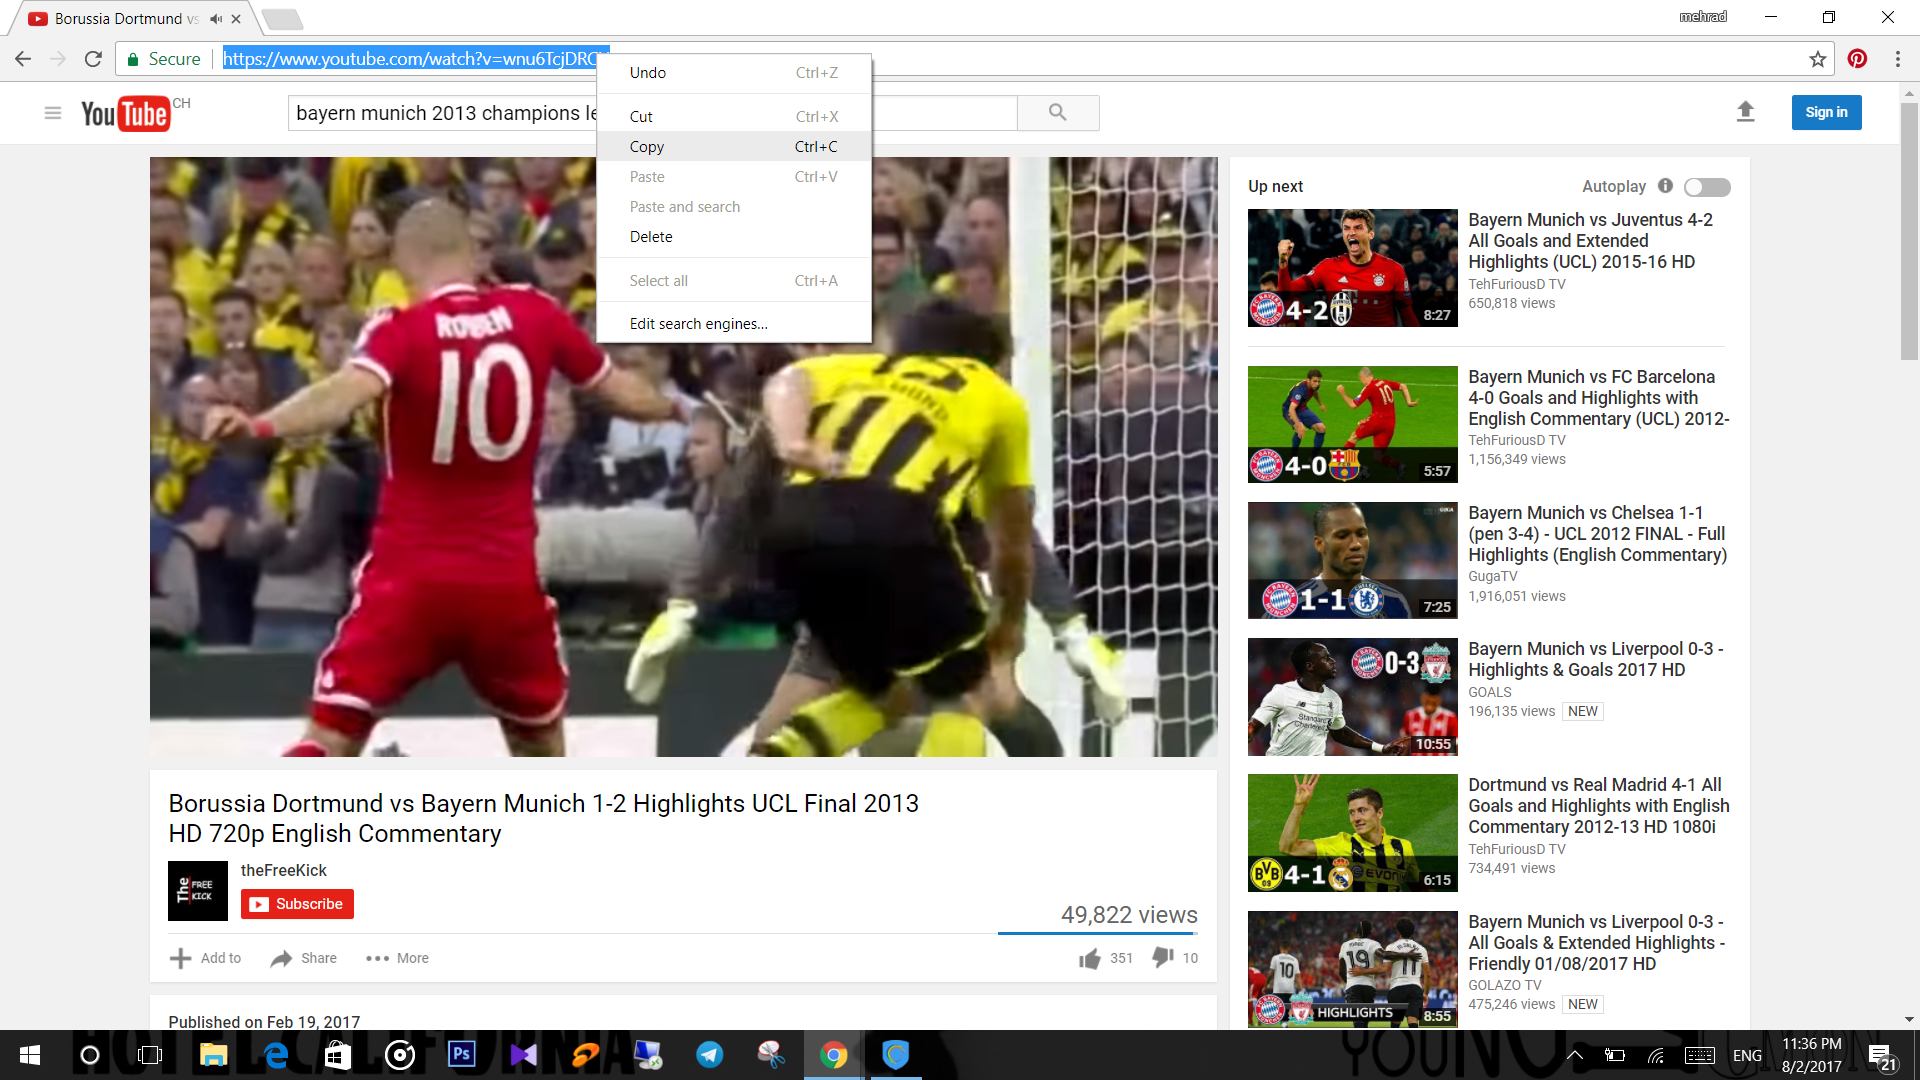Choose Select all in the context menu

tap(658, 280)
